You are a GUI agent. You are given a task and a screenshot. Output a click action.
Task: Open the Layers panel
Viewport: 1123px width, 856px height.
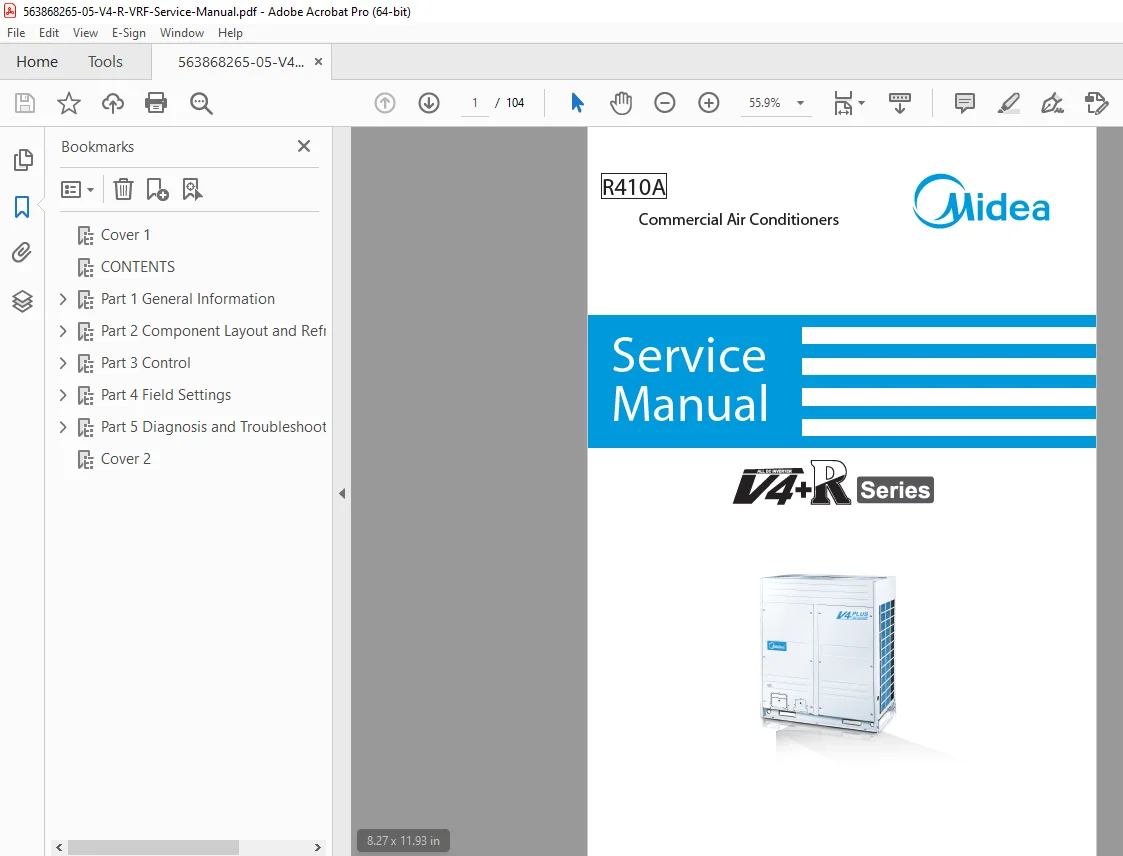tap(22, 301)
